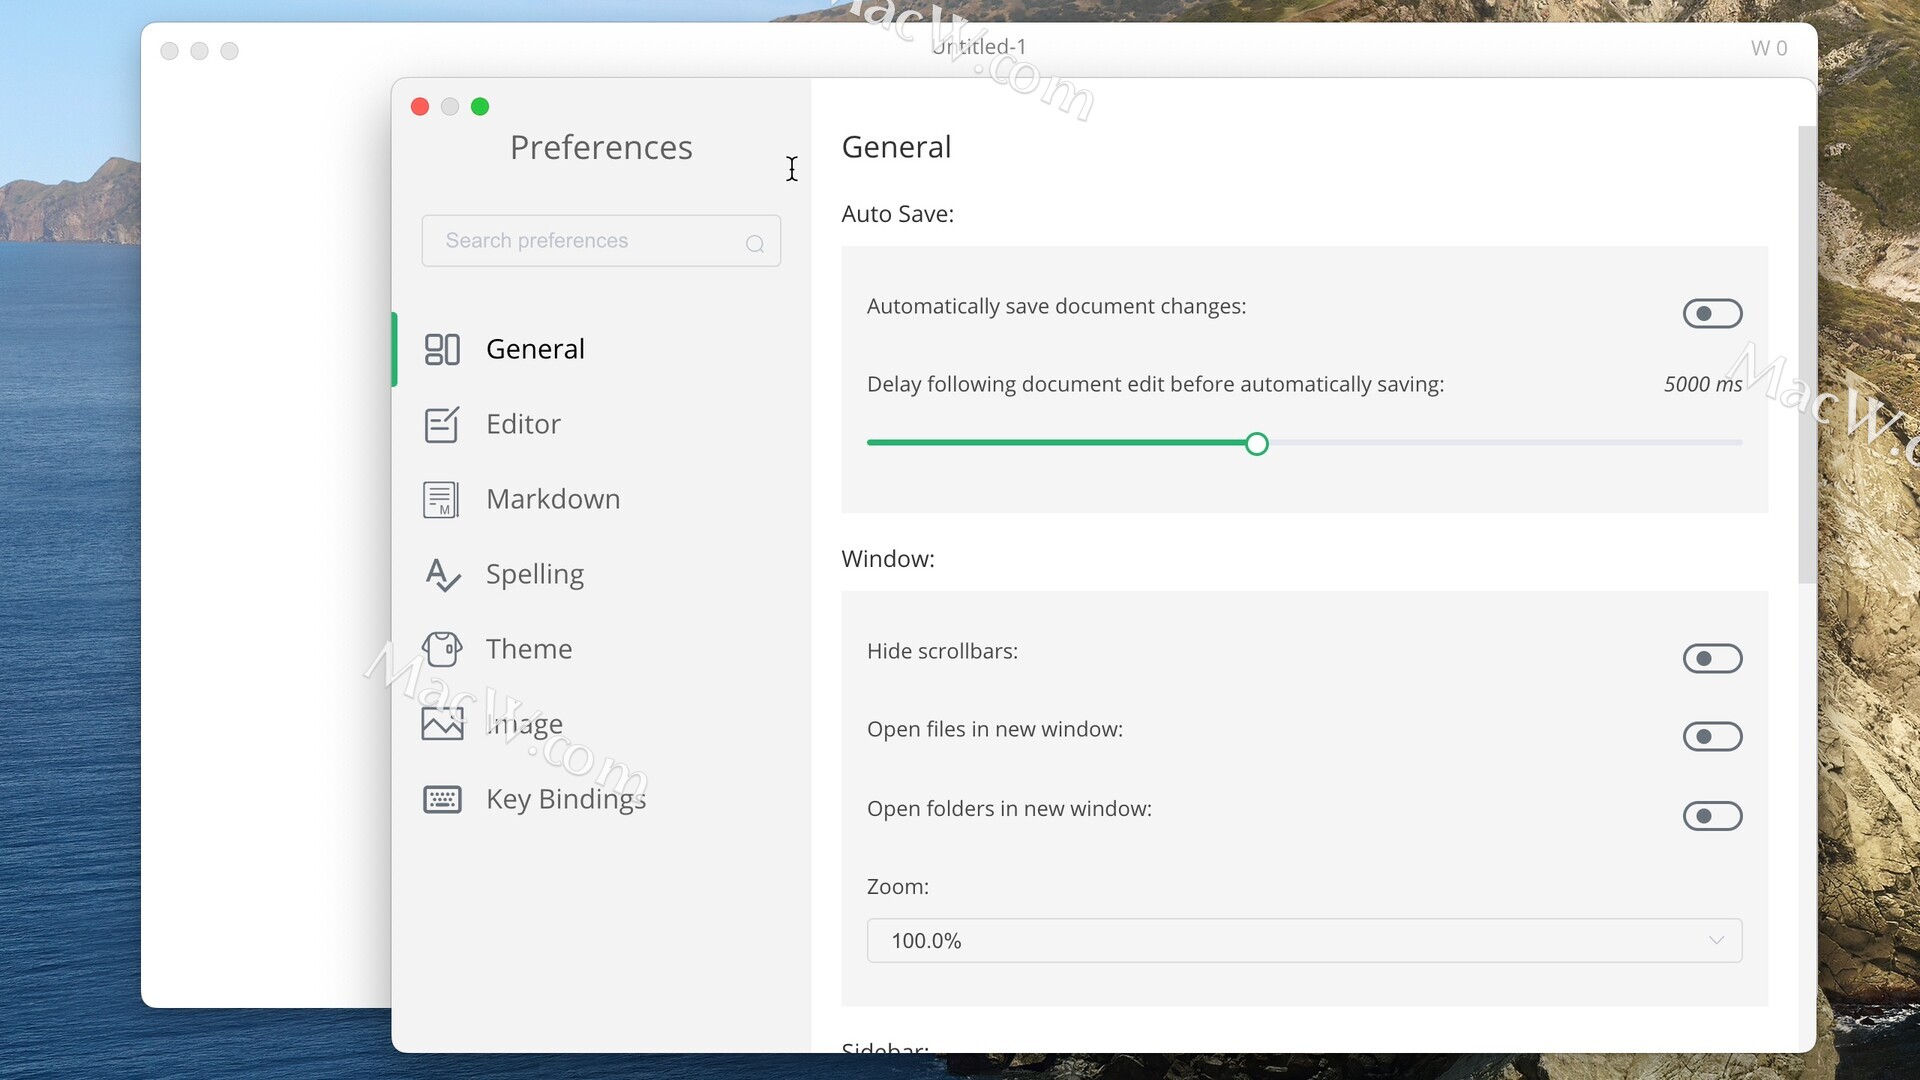This screenshot has width=1920, height=1080.
Task: Select the Theme label in sidebar
Action: click(528, 649)
